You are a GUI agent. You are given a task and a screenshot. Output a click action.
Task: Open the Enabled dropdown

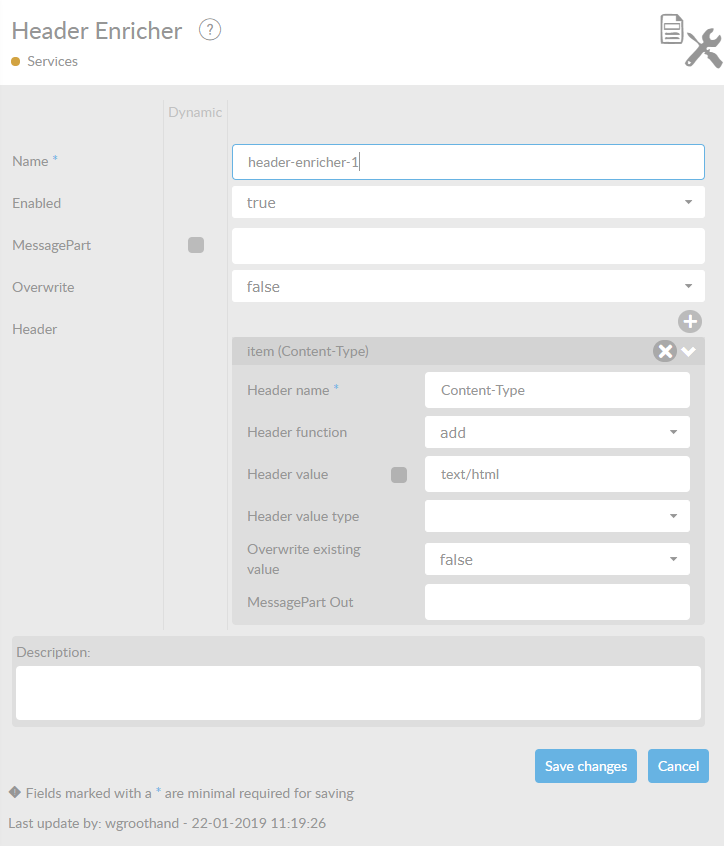click(468, 203)
